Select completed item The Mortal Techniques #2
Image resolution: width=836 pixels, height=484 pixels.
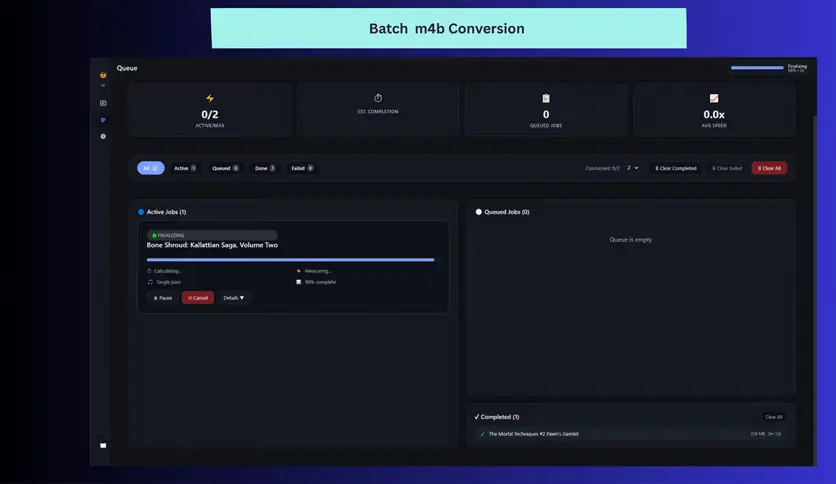tap(631, 434)
